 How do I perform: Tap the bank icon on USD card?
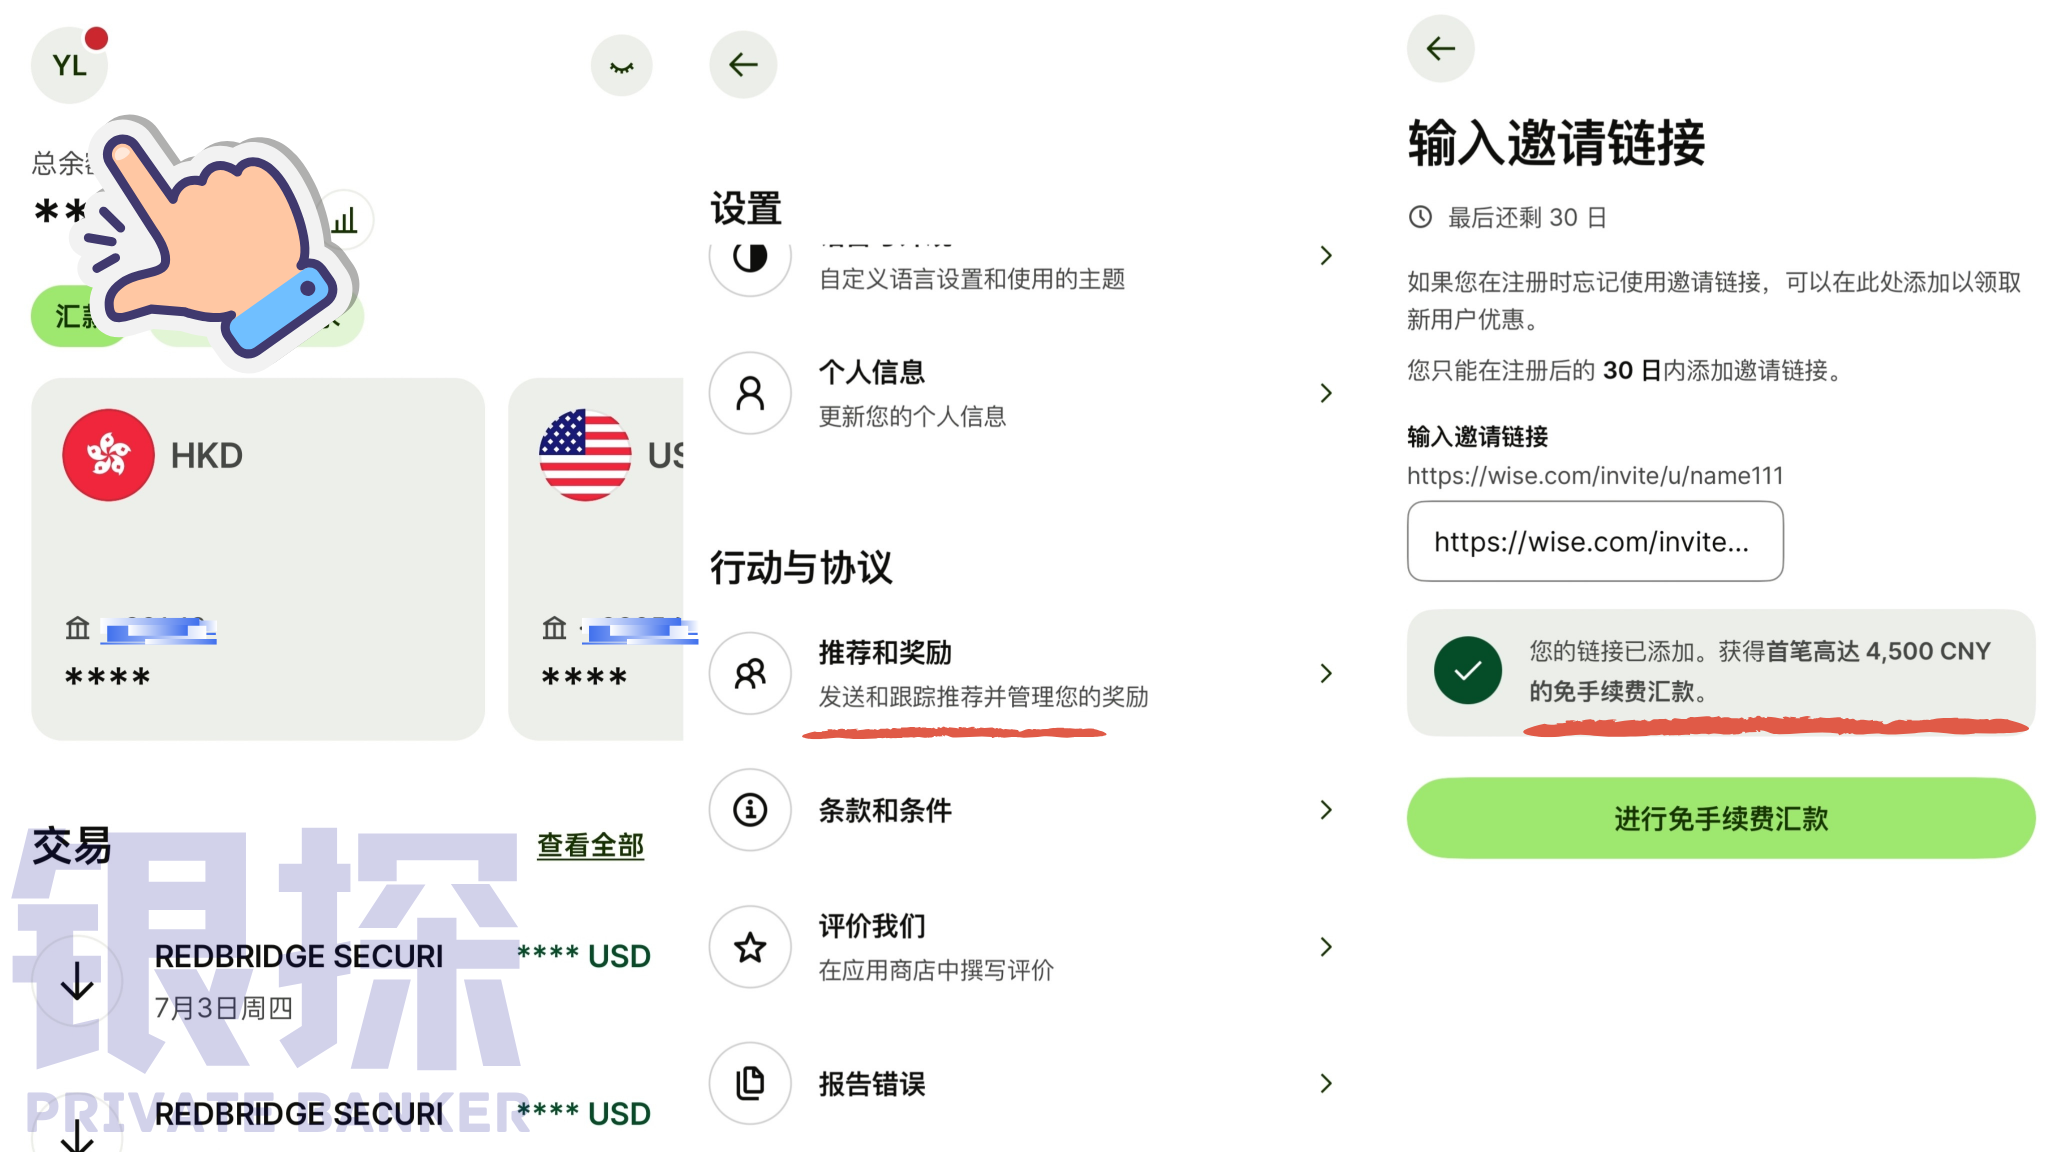click(x=554, y=628)
